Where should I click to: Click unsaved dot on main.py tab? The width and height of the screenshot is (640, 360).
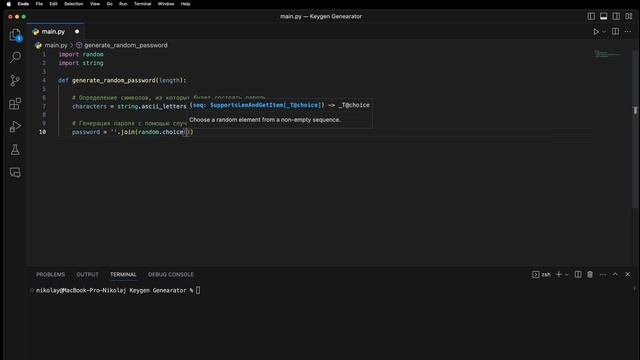(x=77, y=31)
